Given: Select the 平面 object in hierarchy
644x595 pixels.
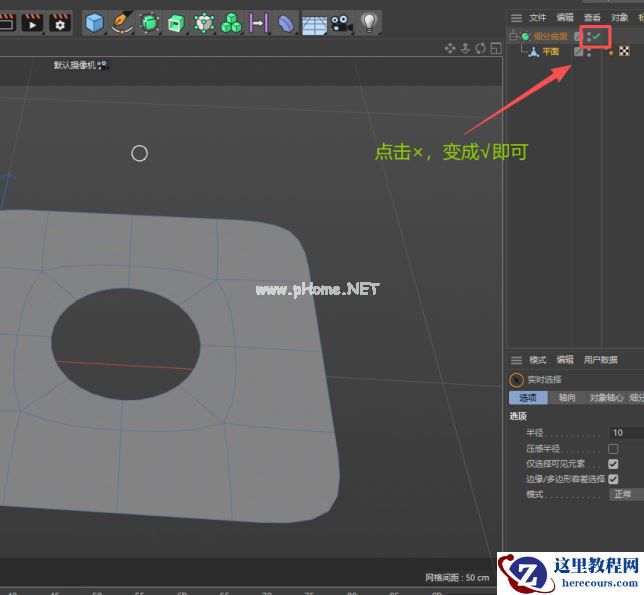Looking at the screenshot, I should [550, 52].
